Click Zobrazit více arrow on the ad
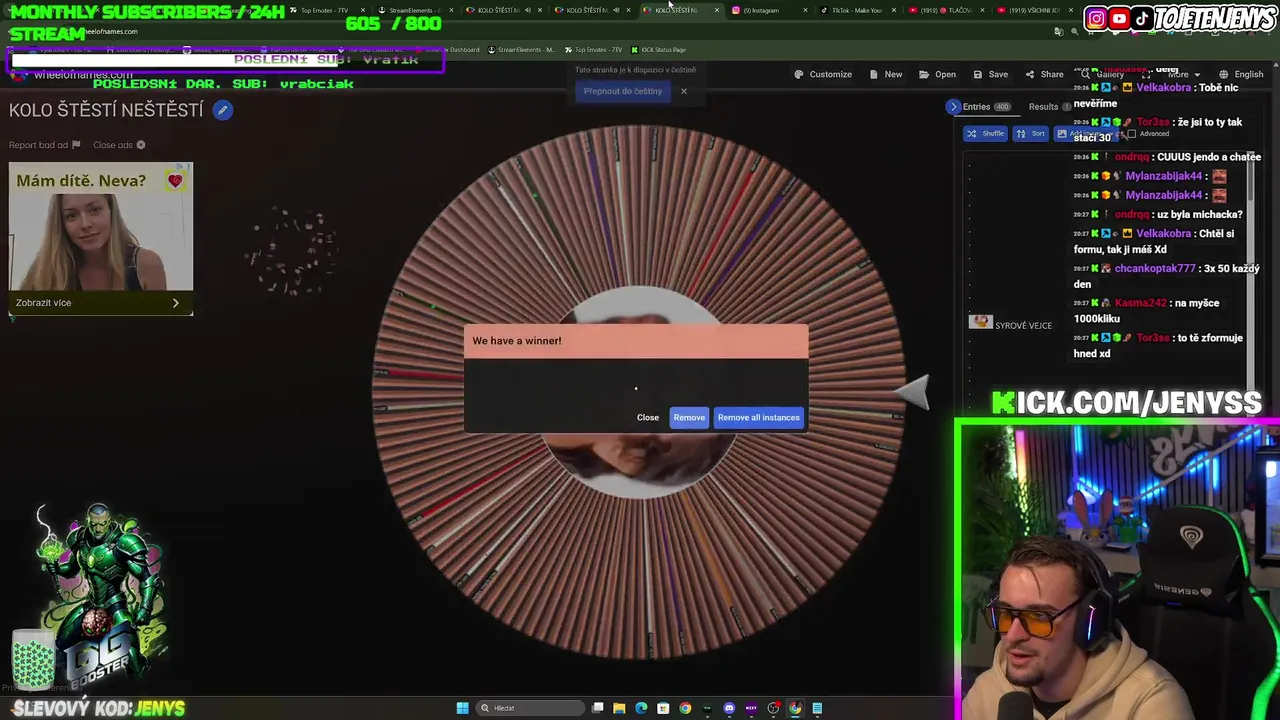 pyautogui.click(x=175, y=303)
